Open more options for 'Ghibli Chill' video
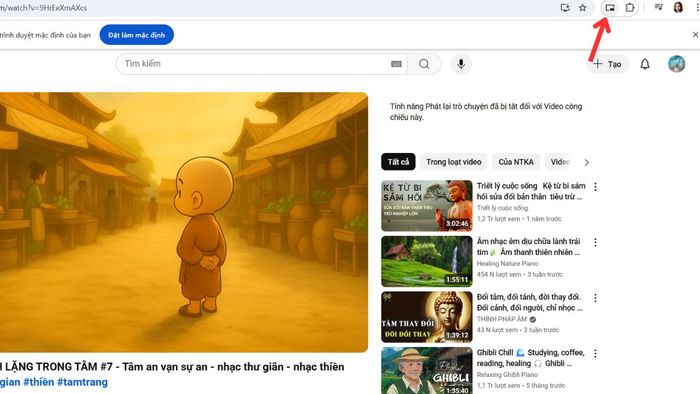This screenshot has width=700, height=394. (x=595, y=353)
